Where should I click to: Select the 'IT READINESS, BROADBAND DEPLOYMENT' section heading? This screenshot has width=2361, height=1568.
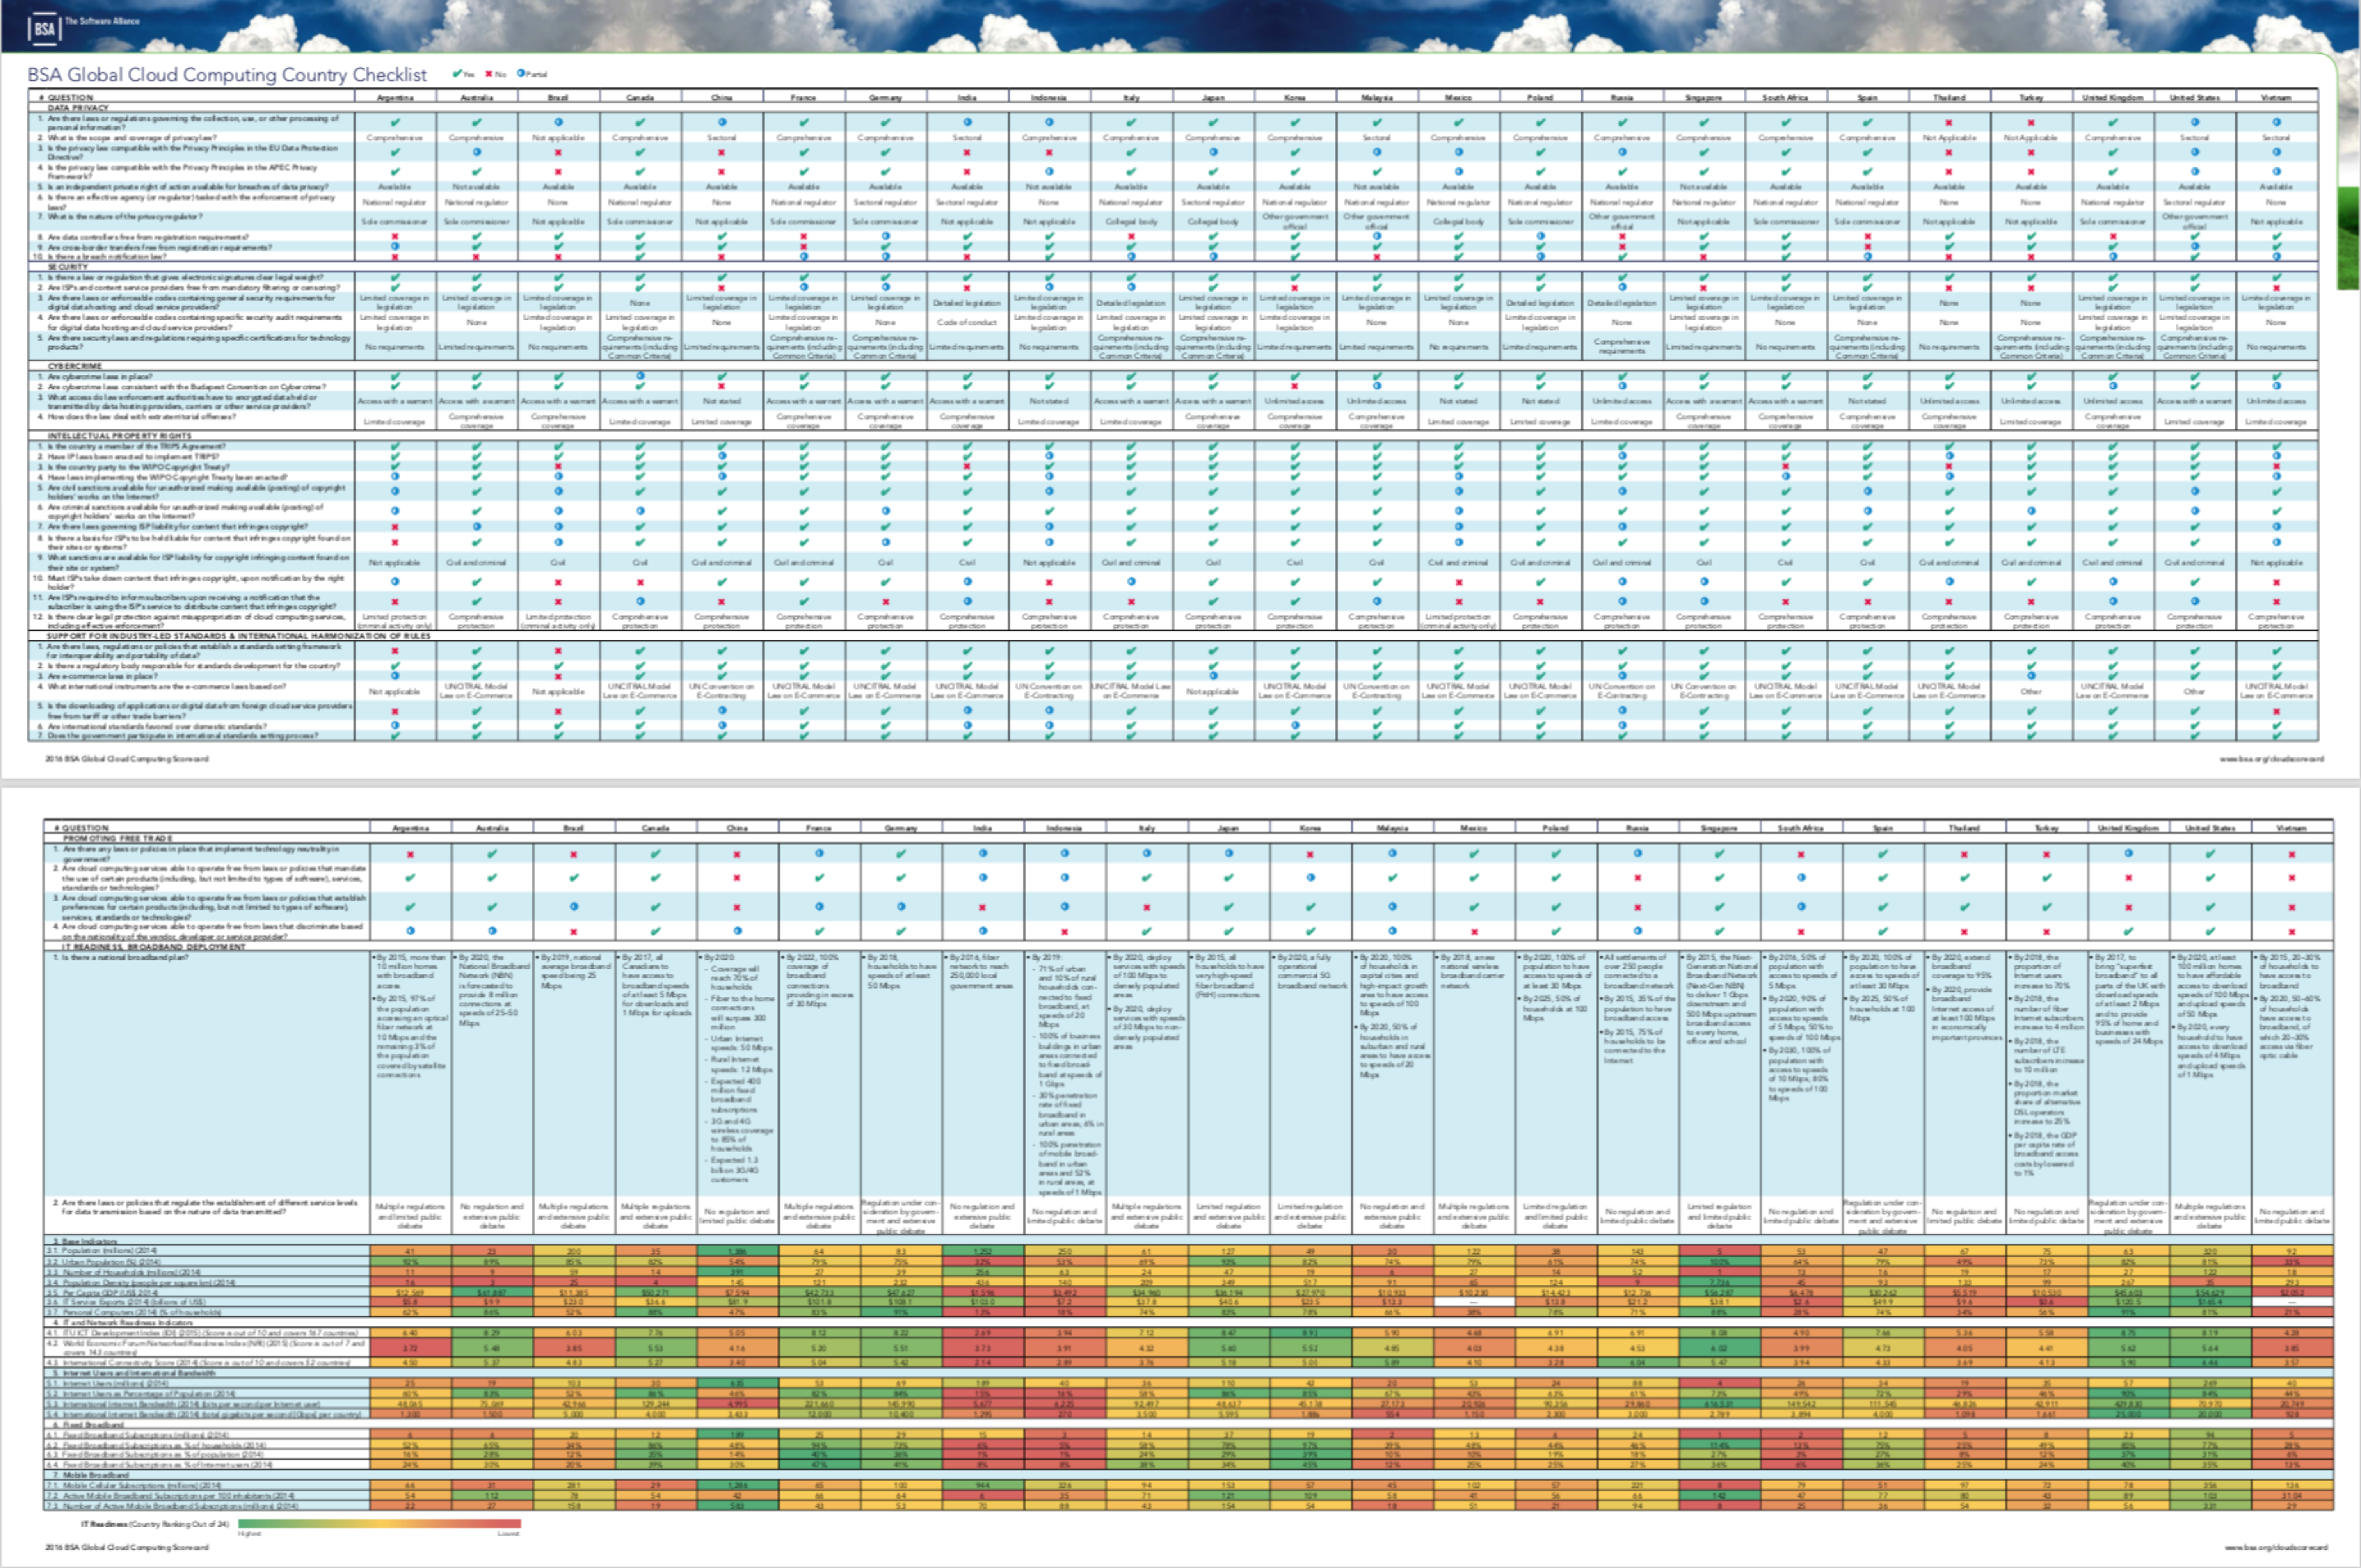click(153, 946)
